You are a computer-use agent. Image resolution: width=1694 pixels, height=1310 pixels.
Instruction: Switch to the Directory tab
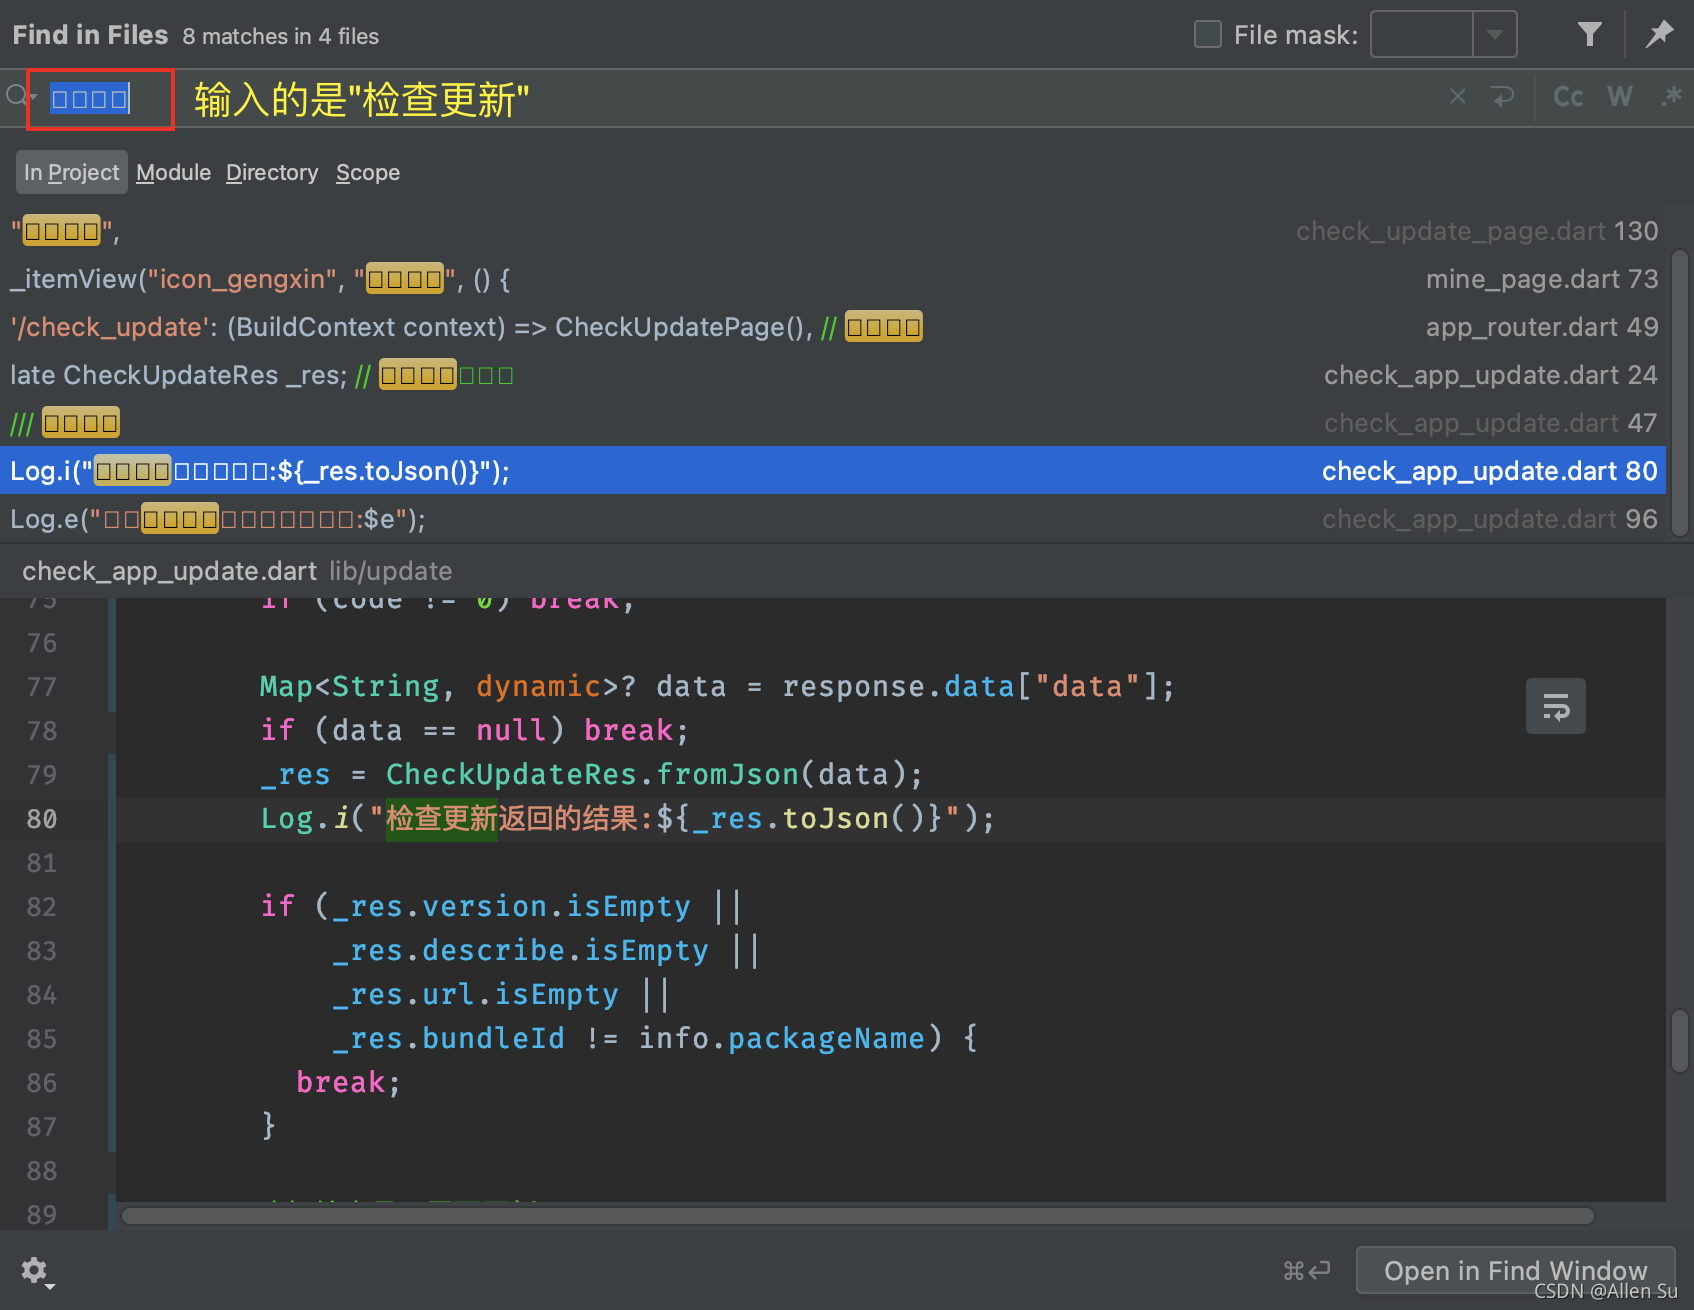click(272, 172)
